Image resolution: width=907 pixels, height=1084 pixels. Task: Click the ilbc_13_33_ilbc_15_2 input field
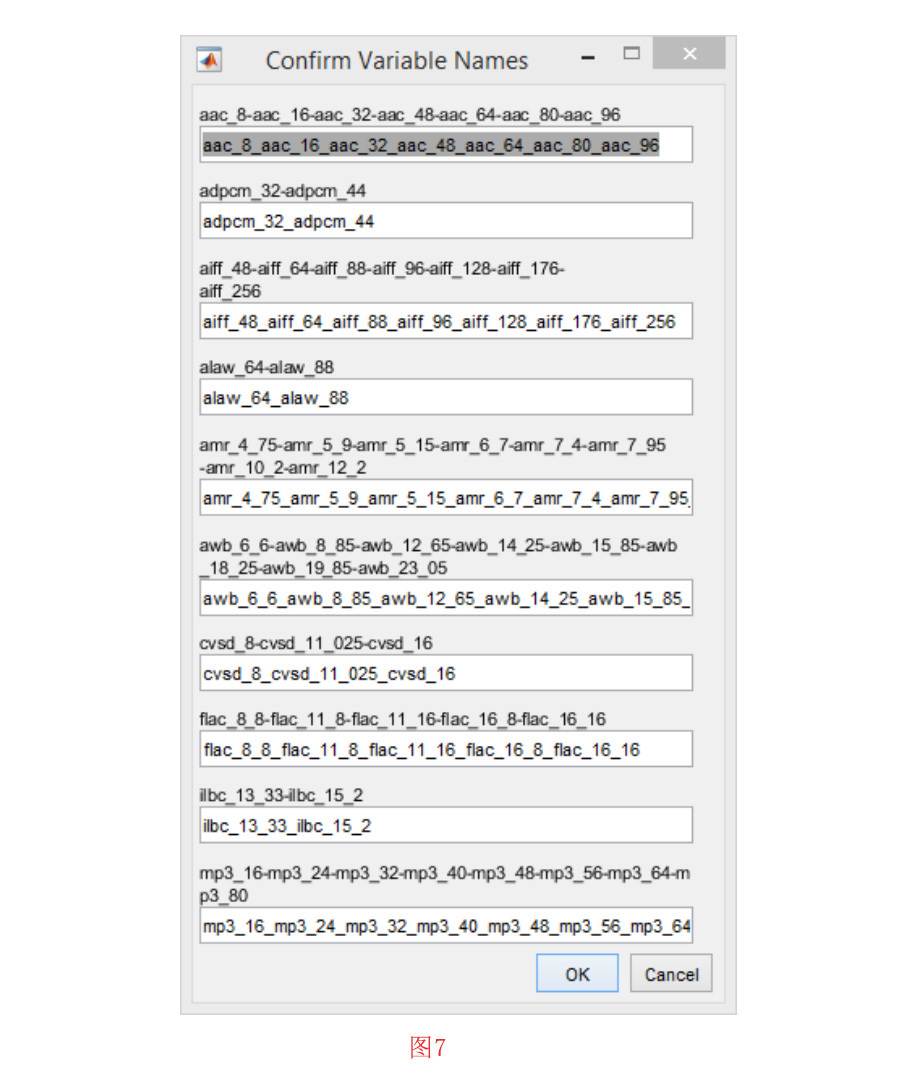pos(445,826)
